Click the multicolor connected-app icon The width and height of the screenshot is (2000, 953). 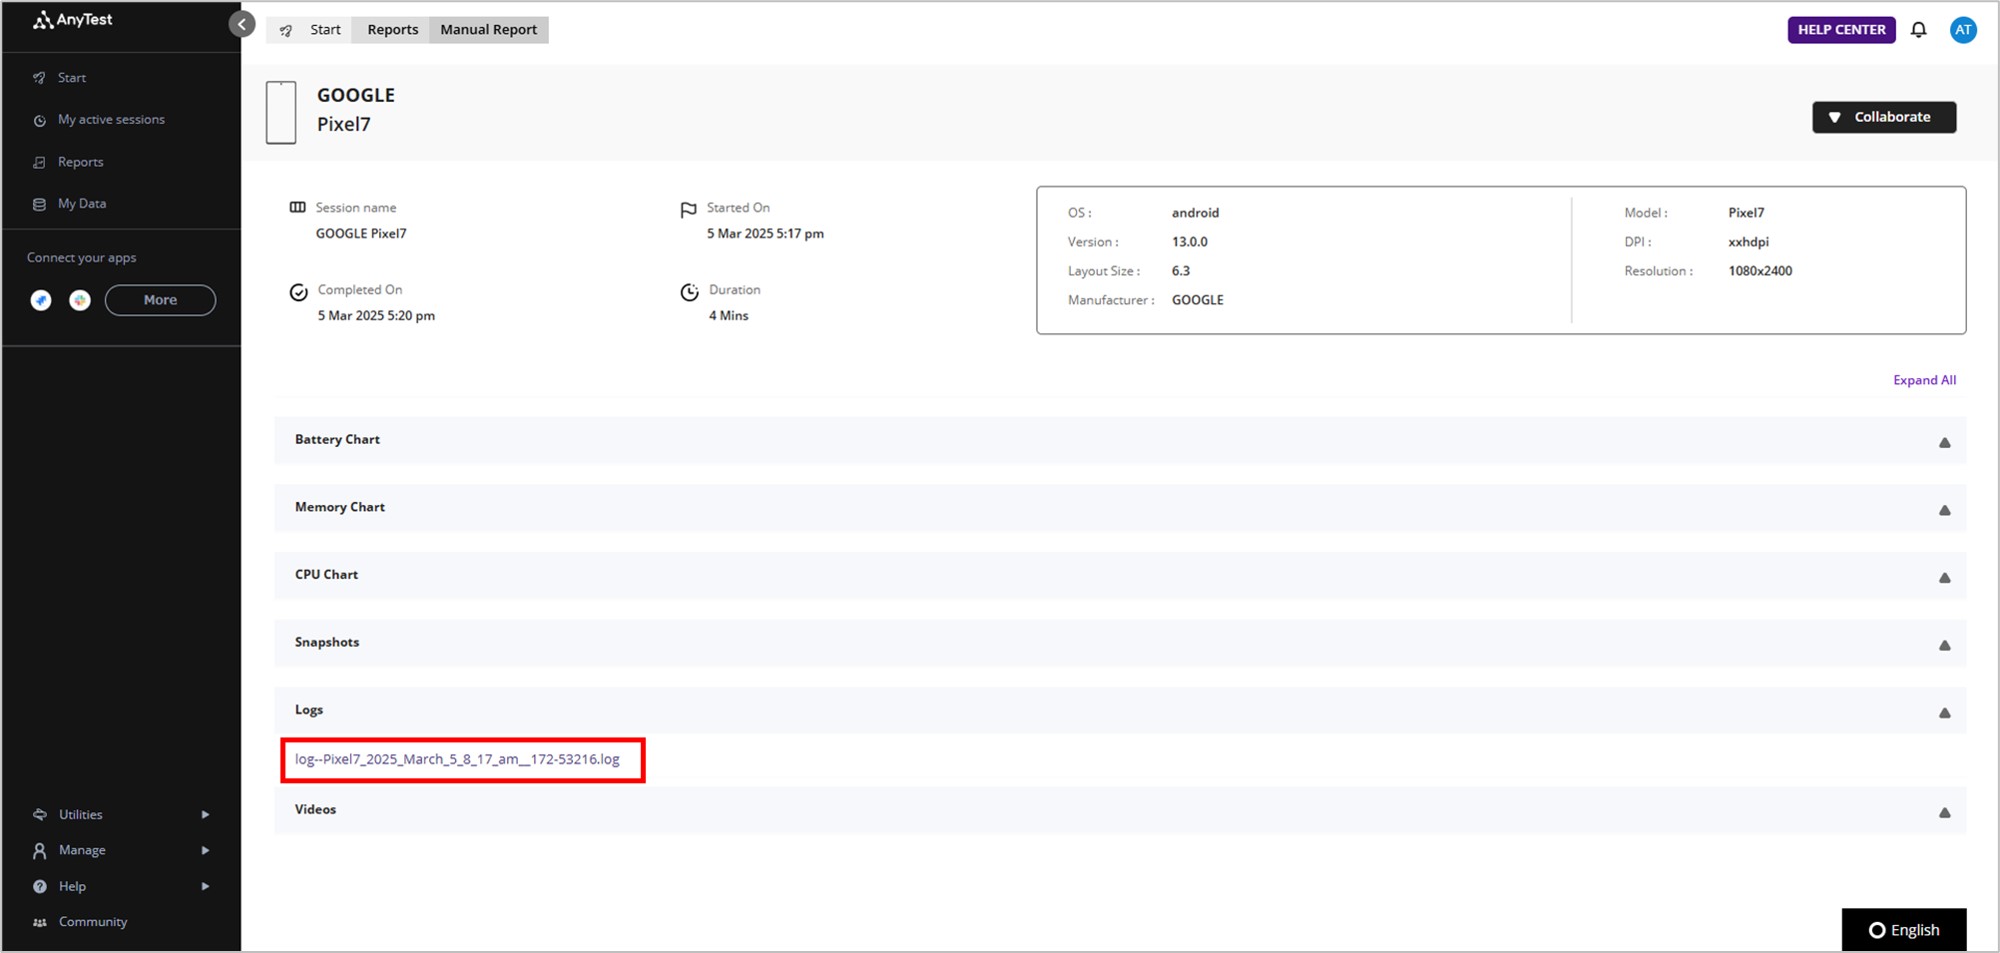point(80,300)
